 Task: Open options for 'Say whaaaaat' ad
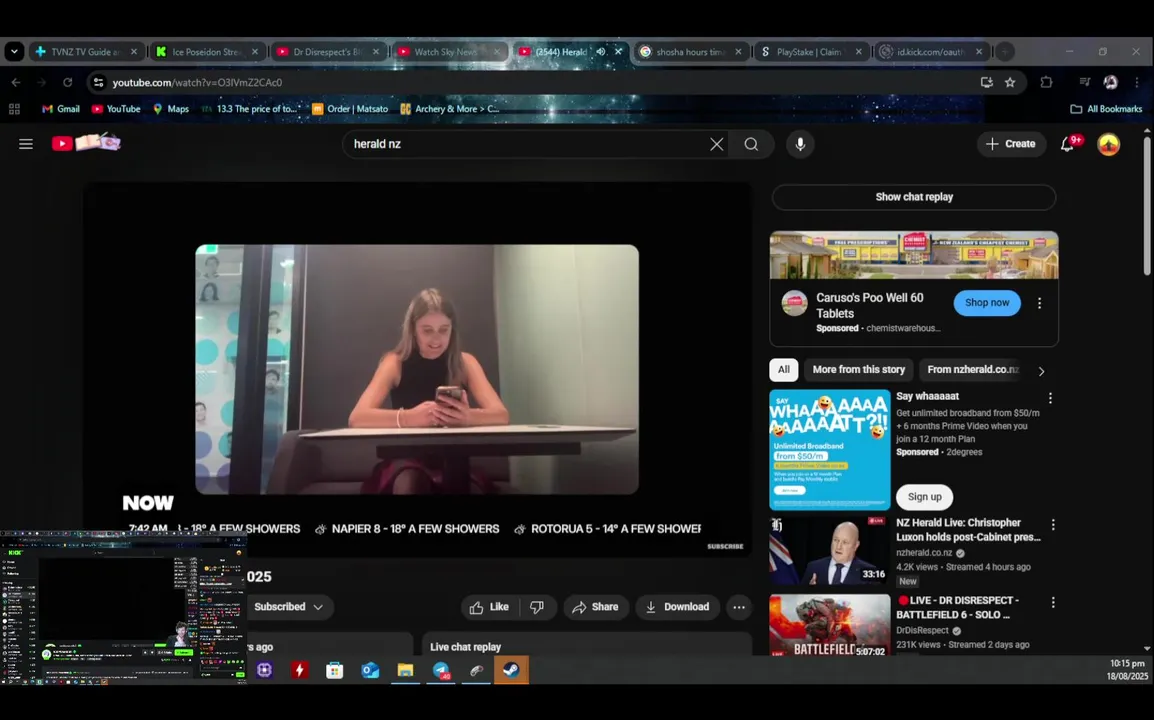(1050, 398)
